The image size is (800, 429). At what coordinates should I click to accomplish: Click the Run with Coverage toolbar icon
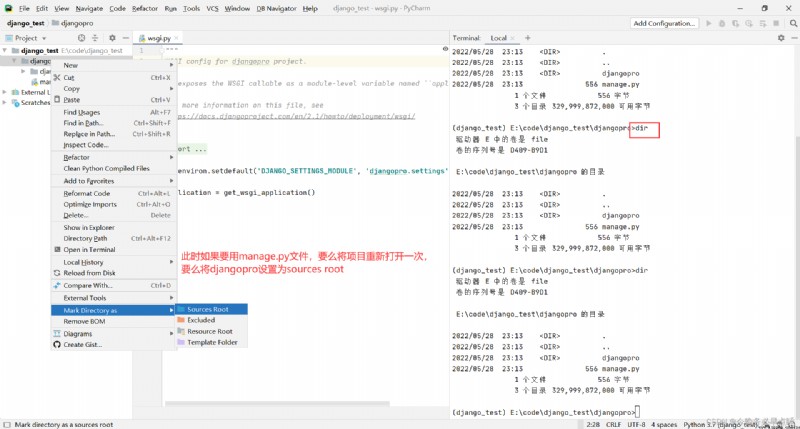[x=735, y=23]
